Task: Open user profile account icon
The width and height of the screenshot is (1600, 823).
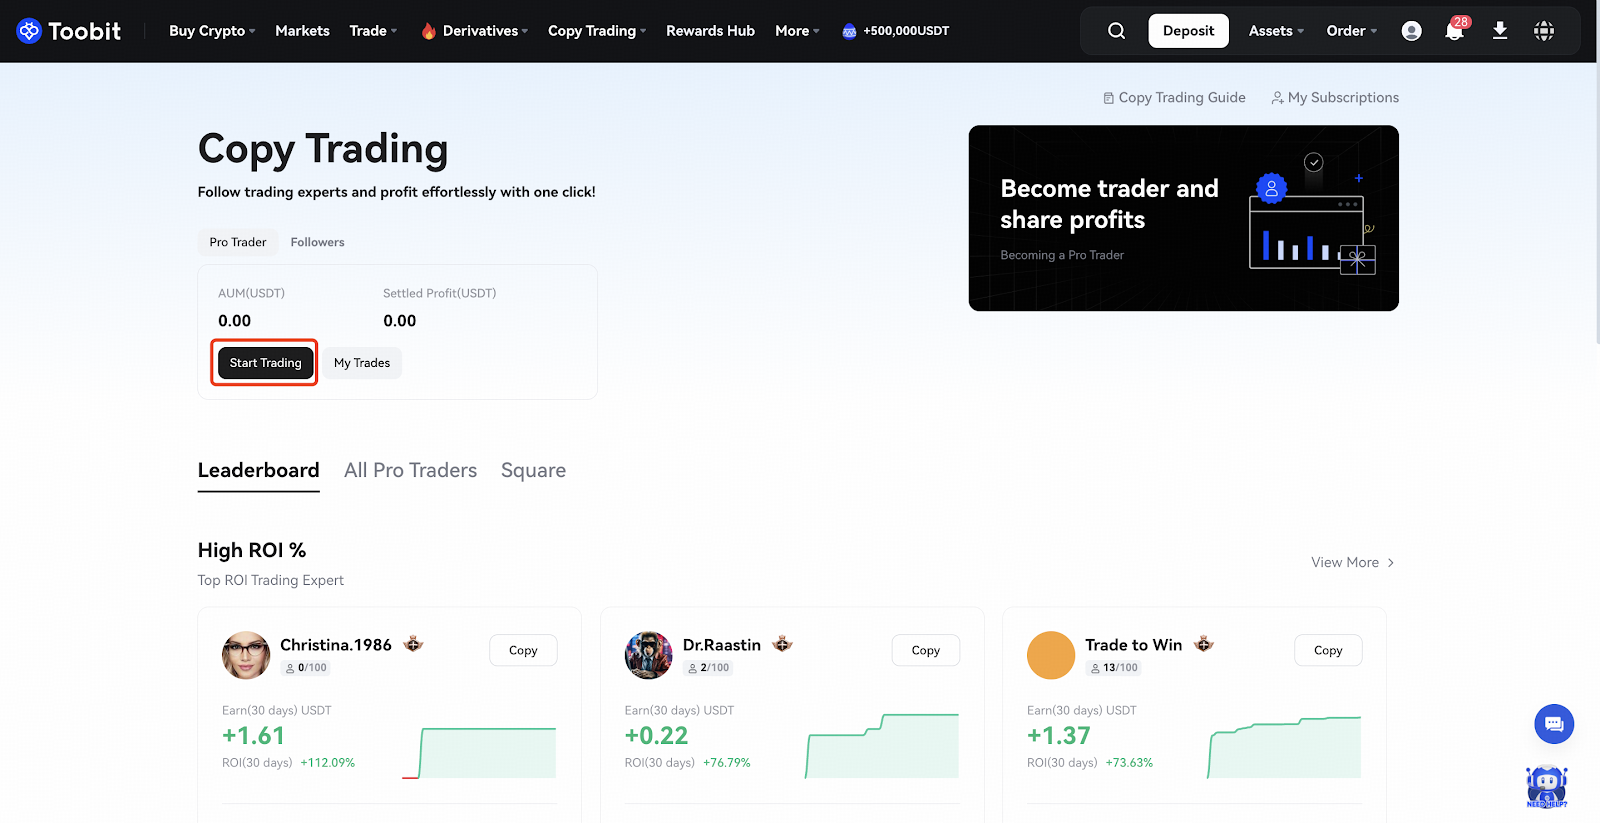Action: coord(1411,31)
